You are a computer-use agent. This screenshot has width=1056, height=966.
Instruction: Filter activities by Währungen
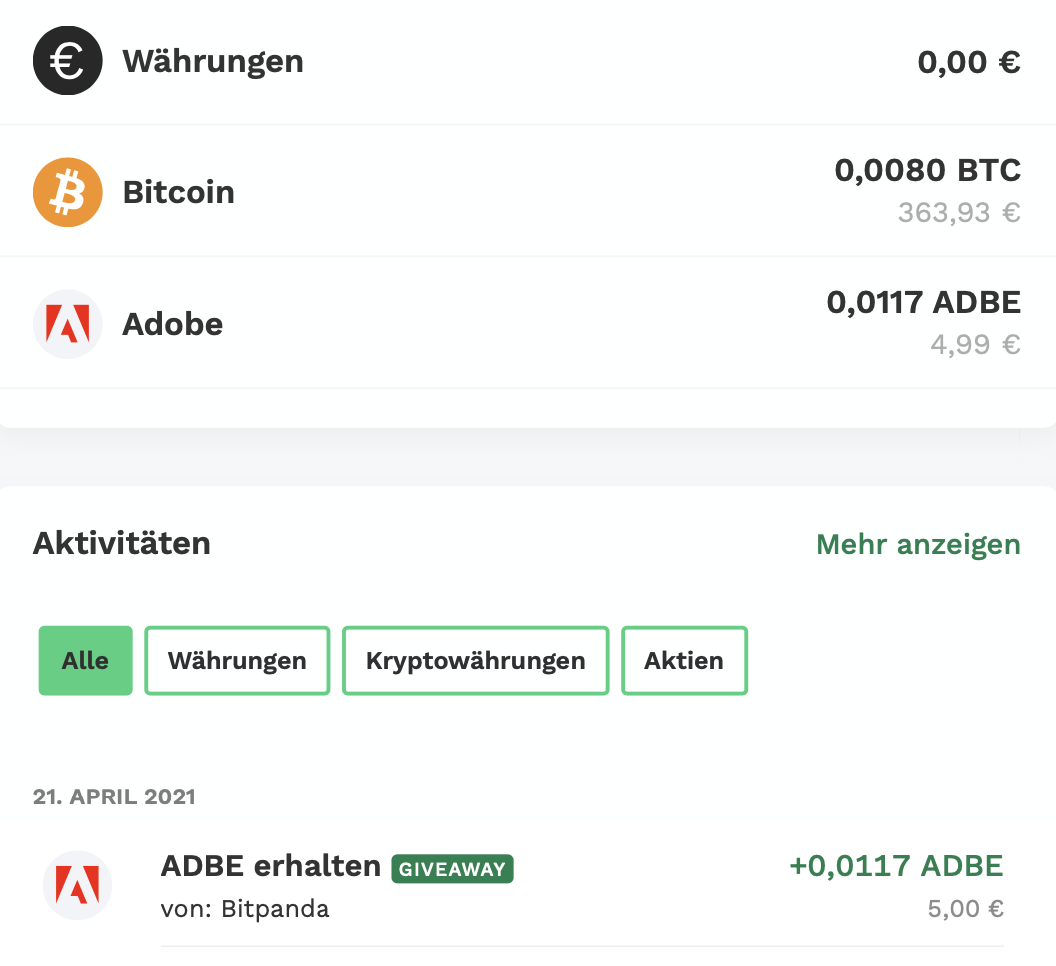[x=237, y=661]
